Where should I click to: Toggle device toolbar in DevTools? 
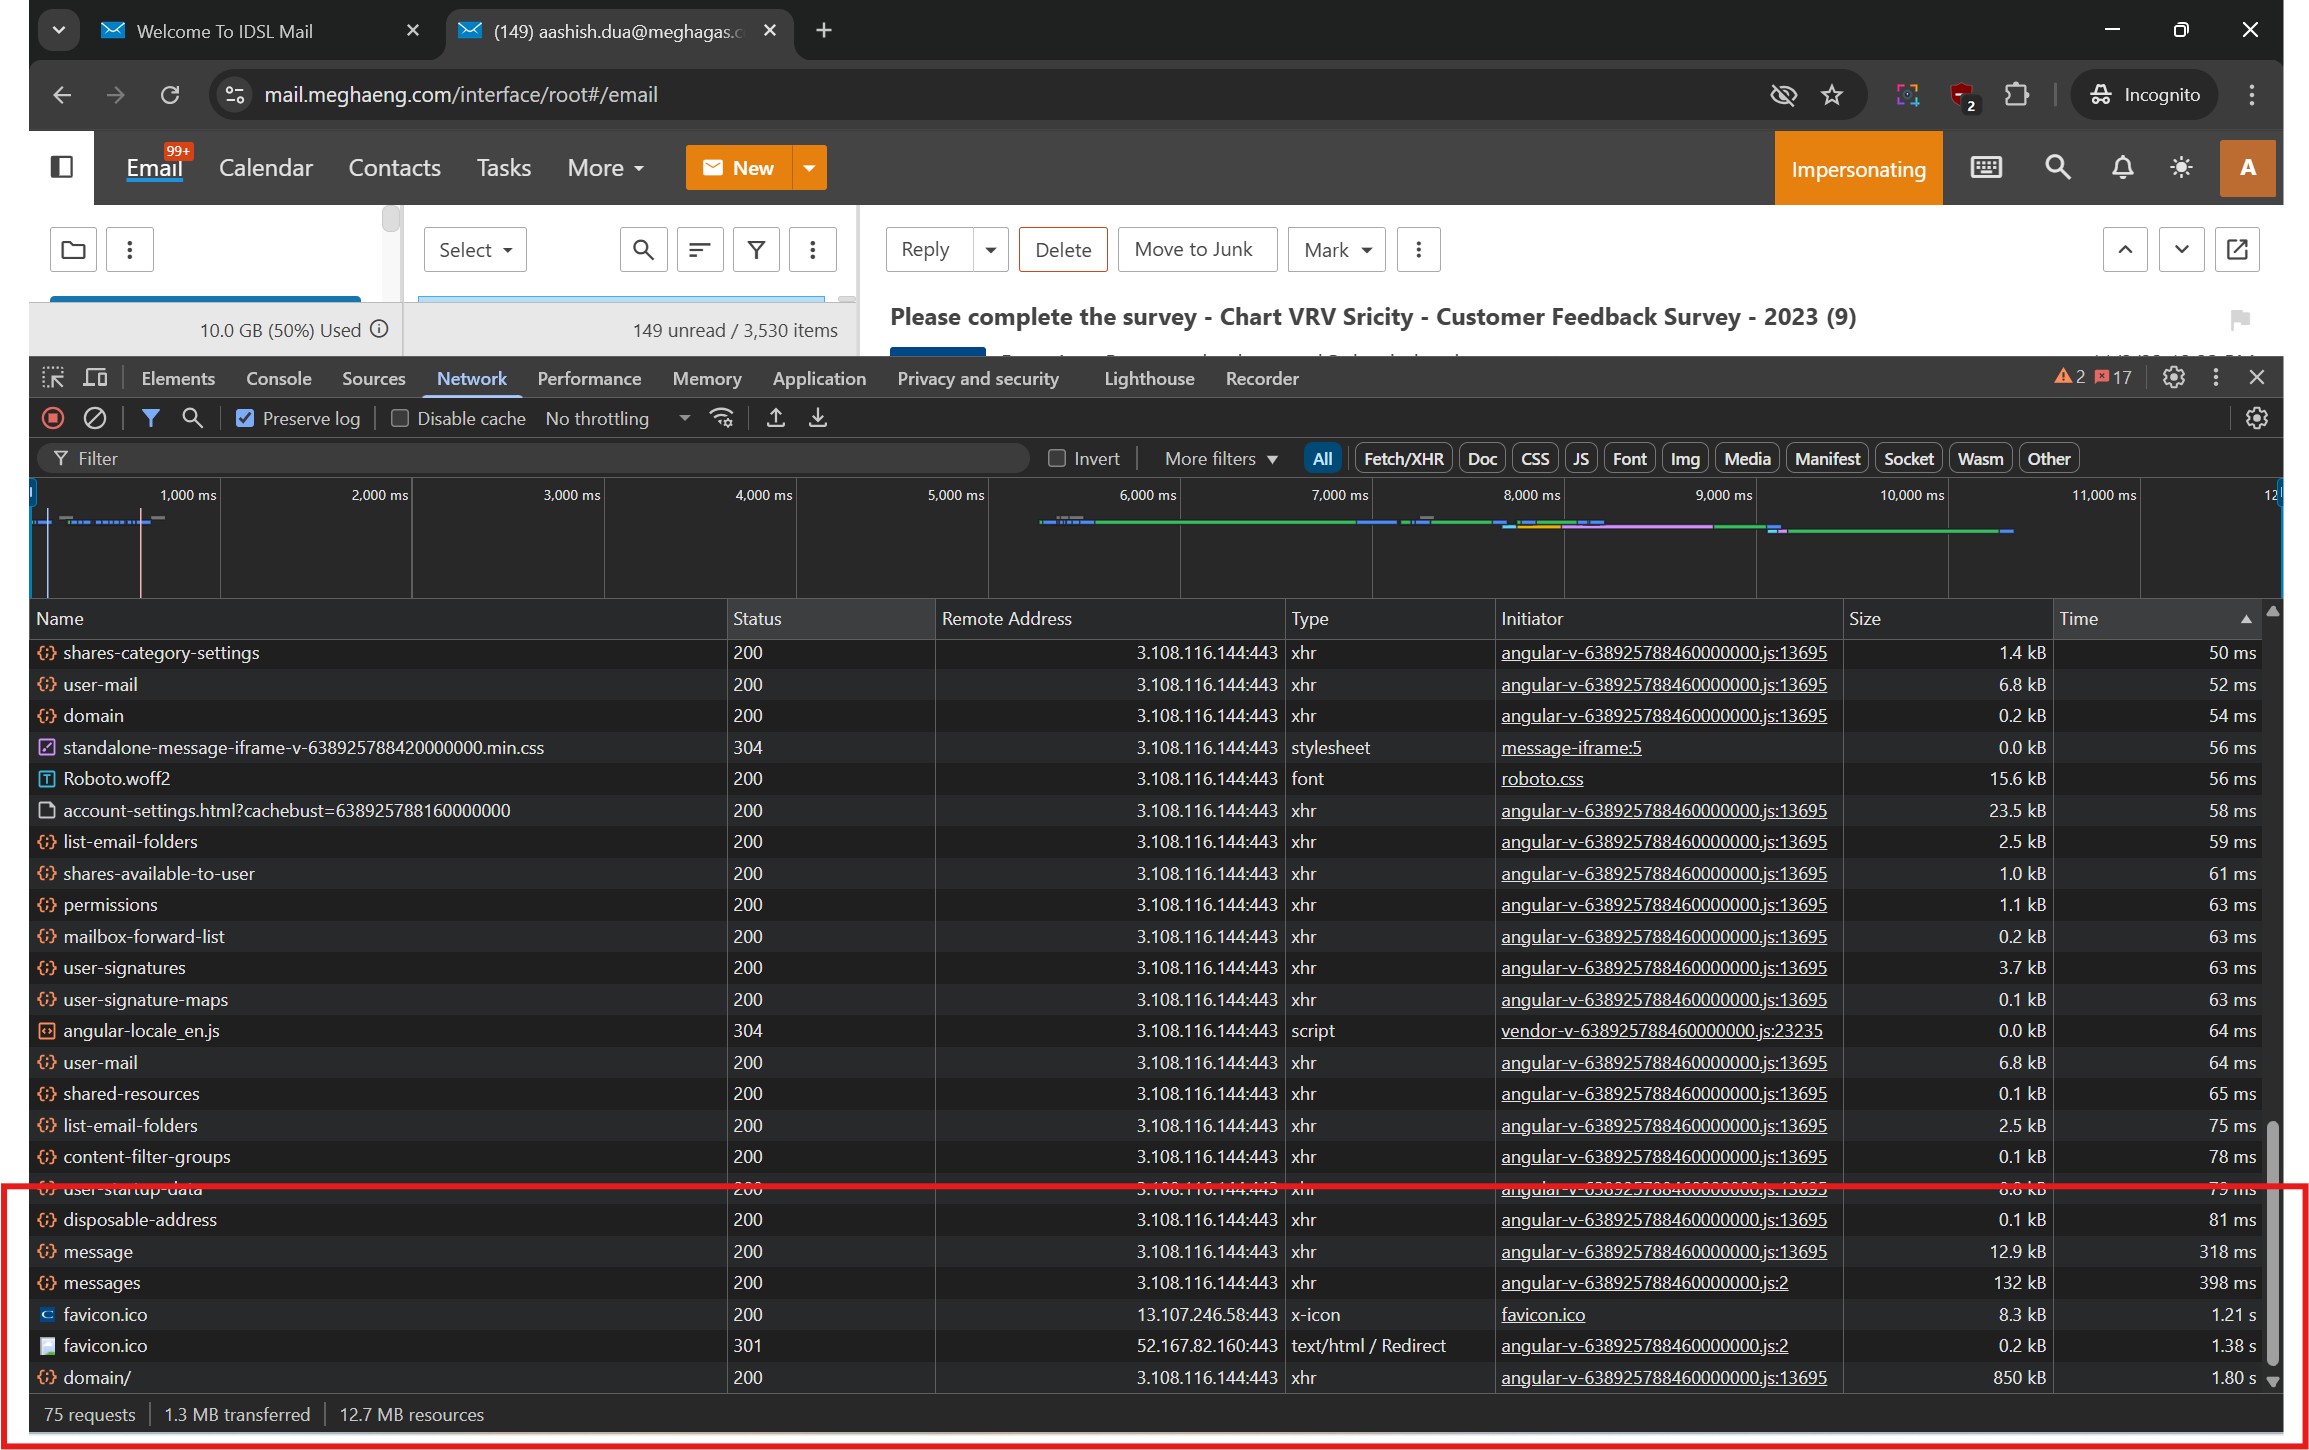pyautogui.click(x=95, y=378)
